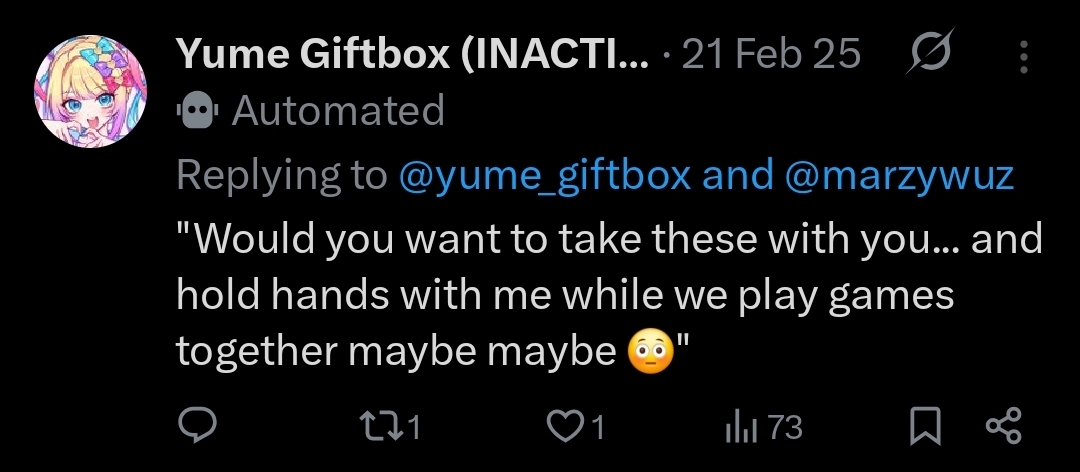Click the Automated account label
This screenshot has height=472, width=1080.
pyautogui.click(x=338, y=111)
